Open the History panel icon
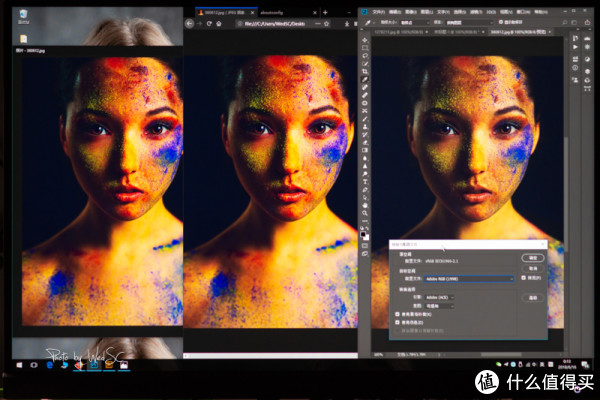Image resolution: width=600 pixels, height=400 pixels. pyautogui.click(x=575, y=38)
